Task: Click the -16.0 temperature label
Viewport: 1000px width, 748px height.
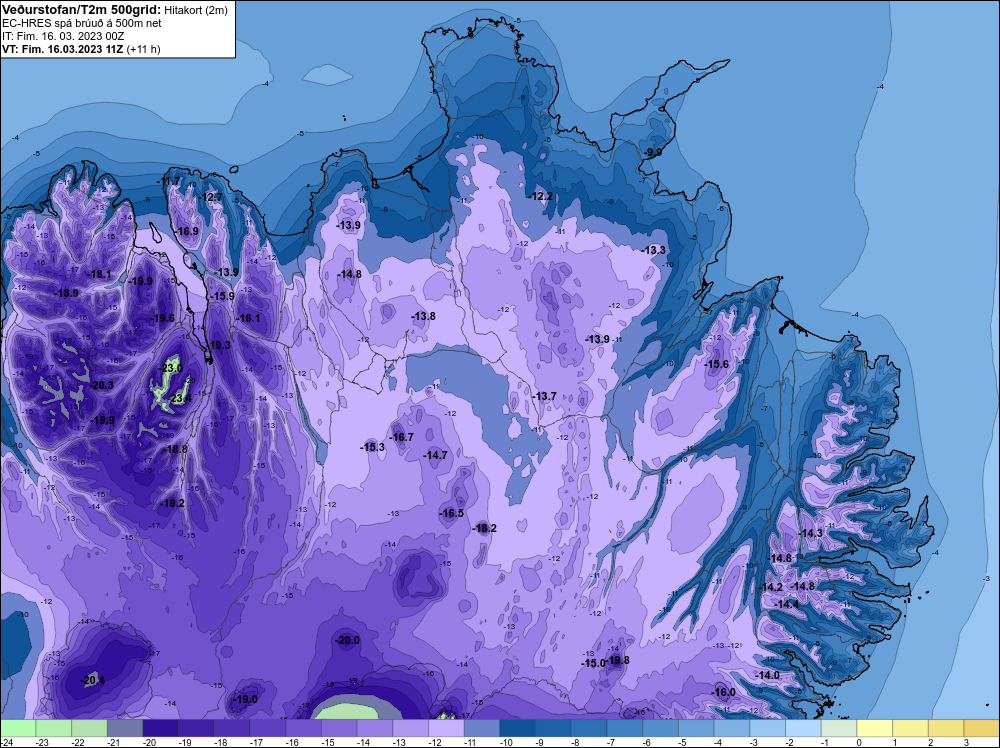Action: point(723,692)
